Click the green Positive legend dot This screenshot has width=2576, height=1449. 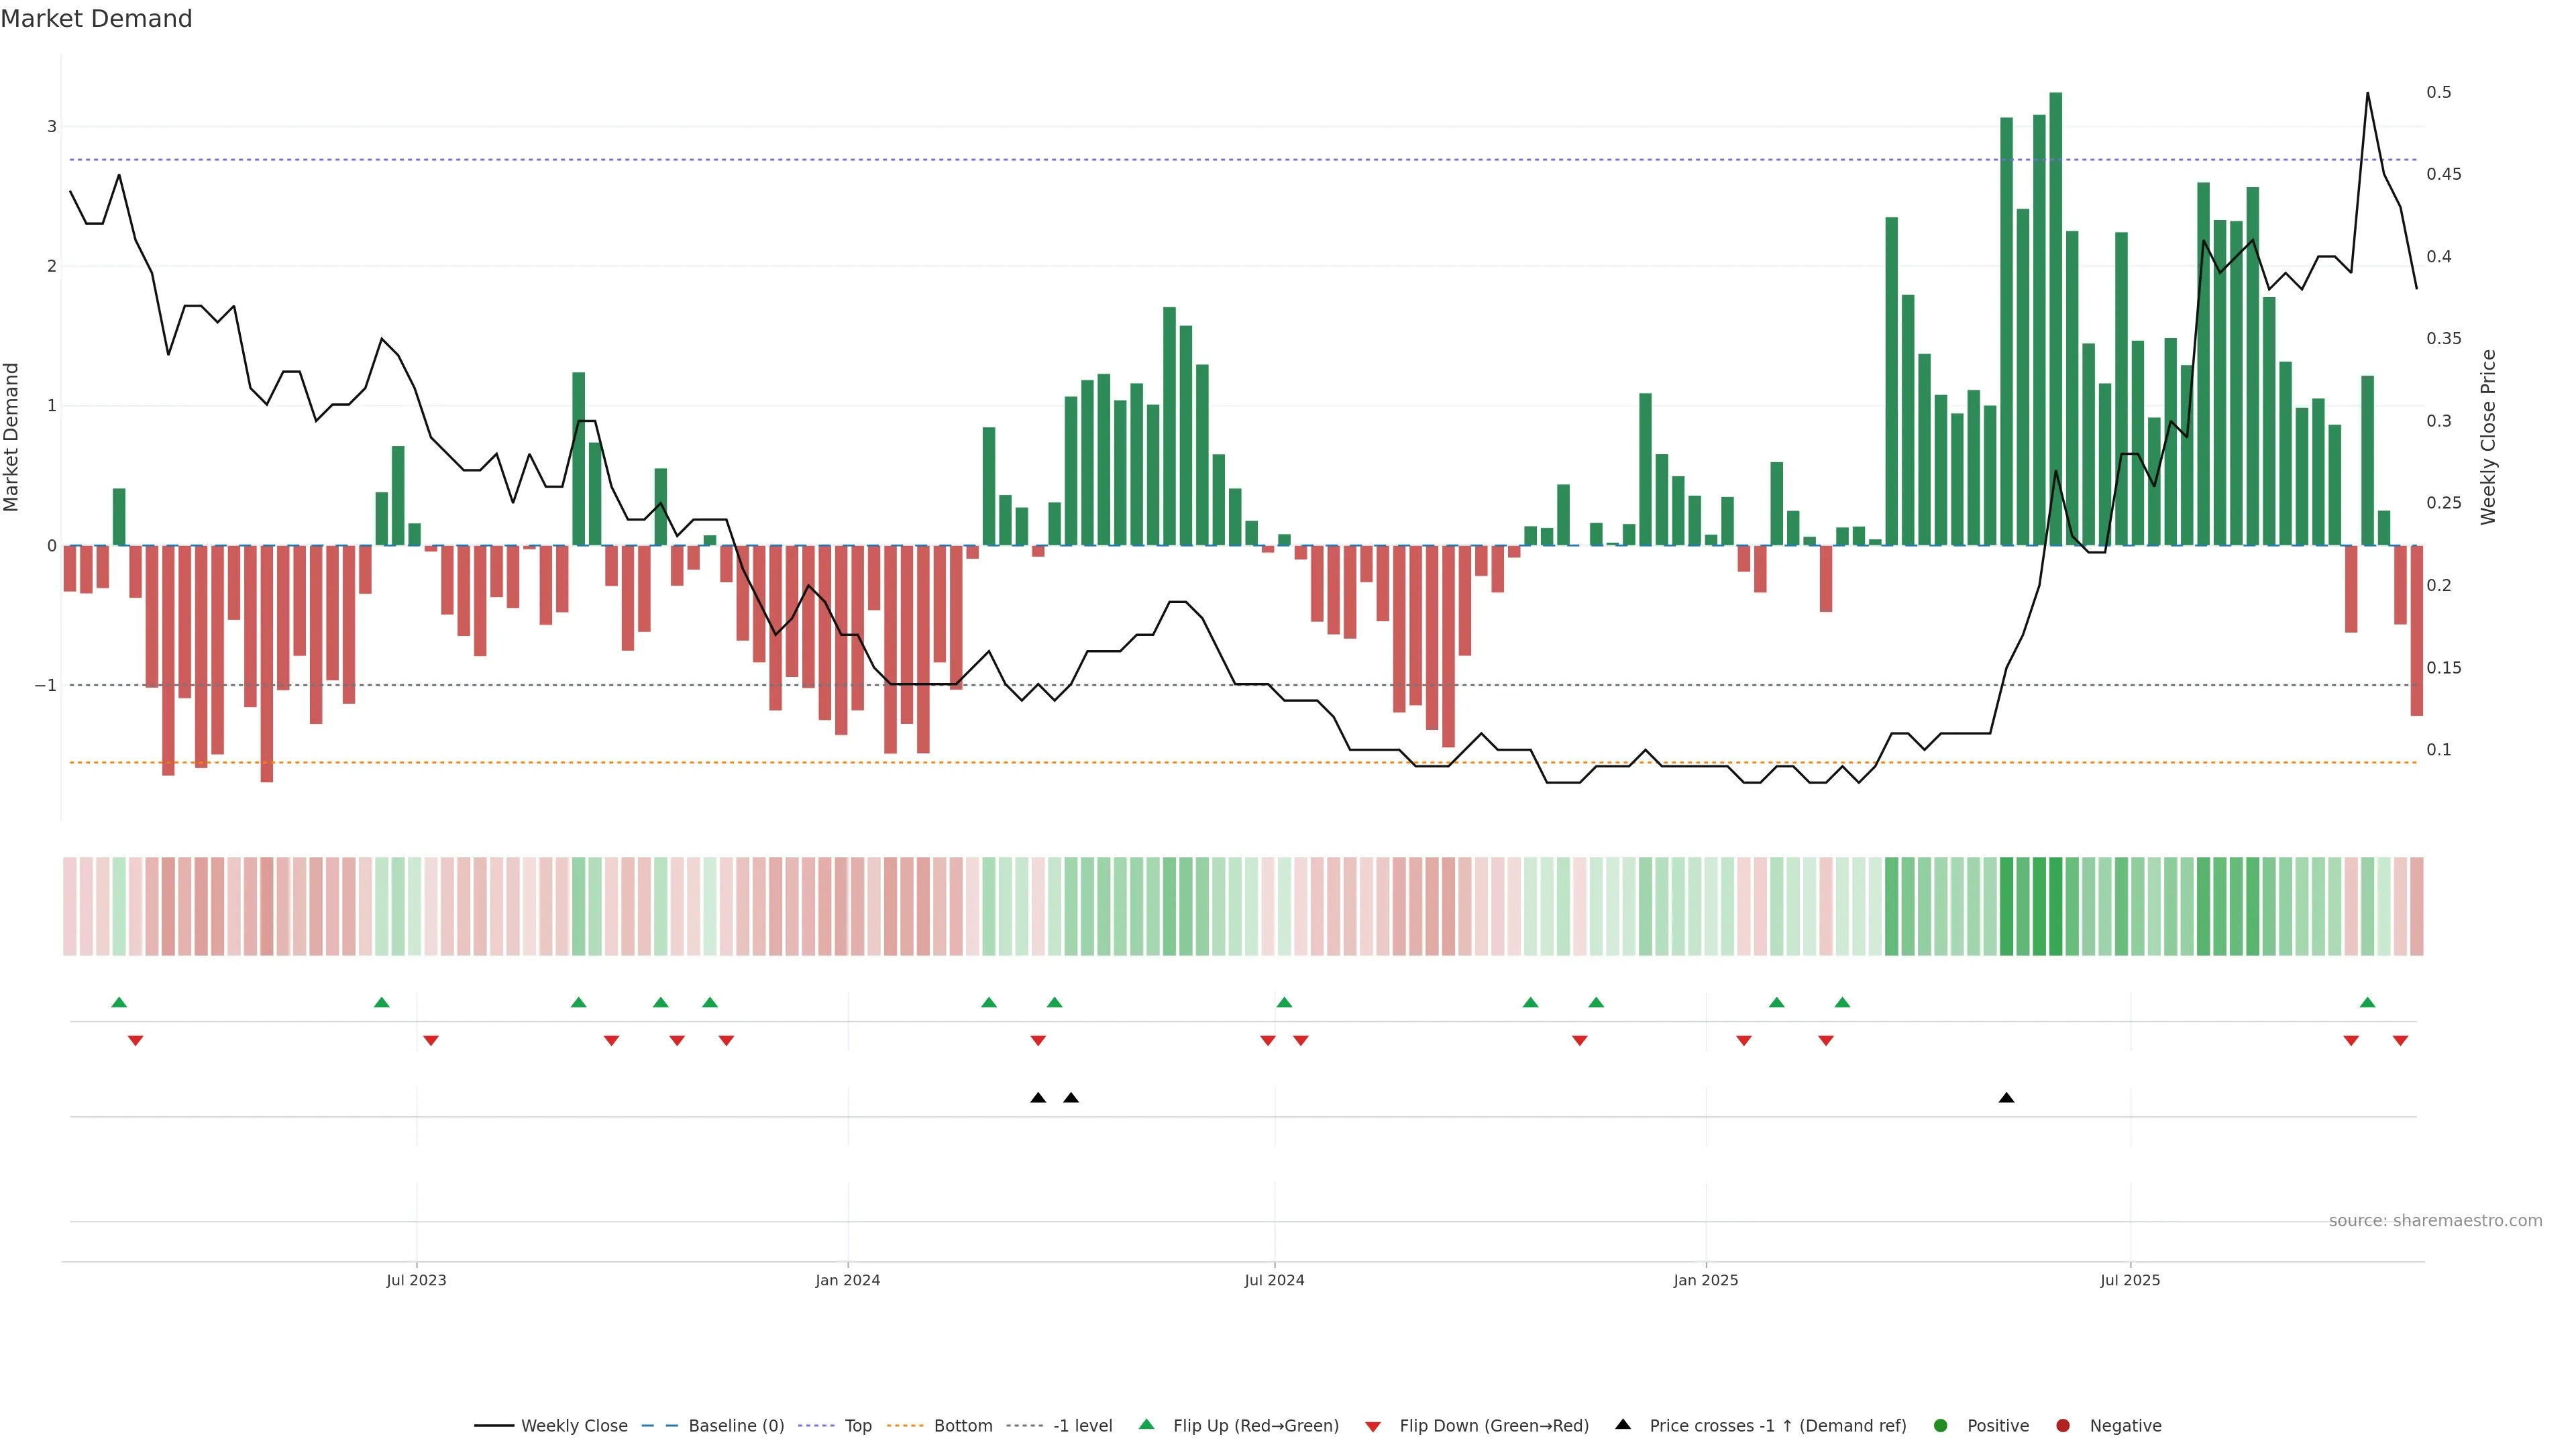1941,1426
